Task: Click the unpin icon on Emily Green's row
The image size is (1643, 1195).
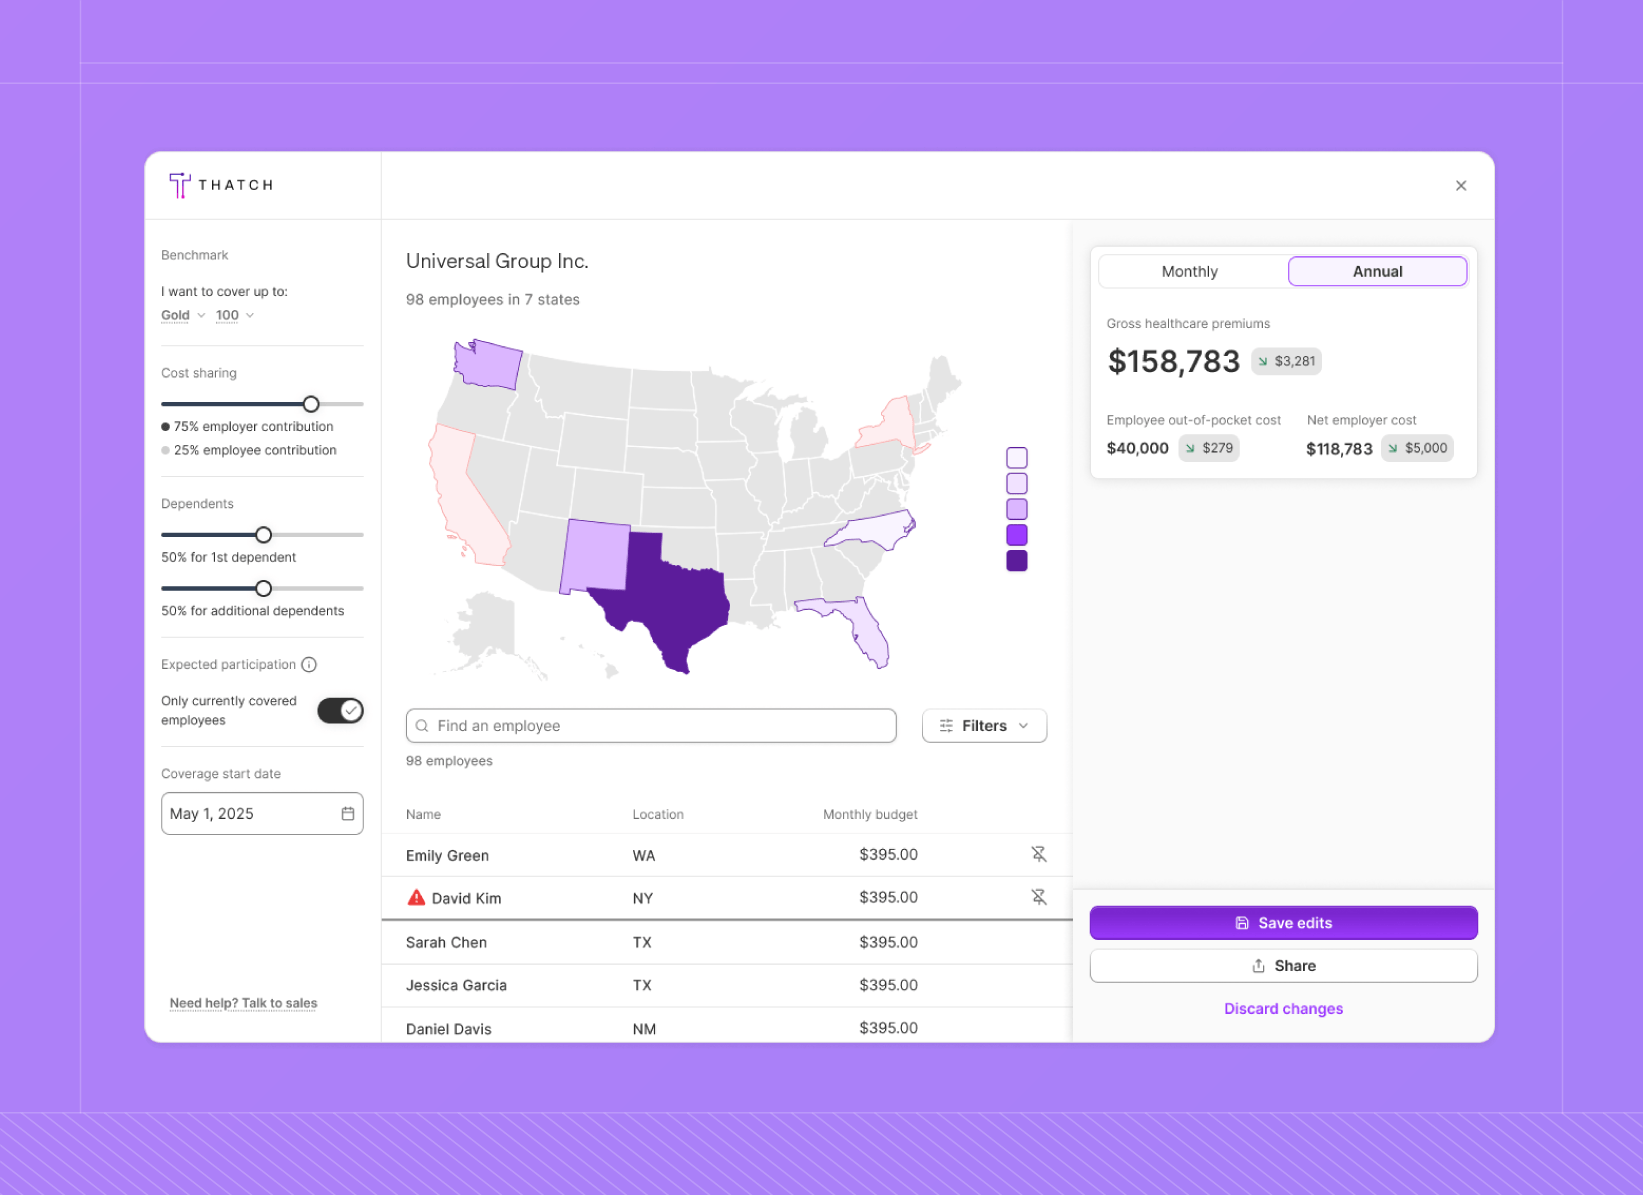Action: [1039, 854]
